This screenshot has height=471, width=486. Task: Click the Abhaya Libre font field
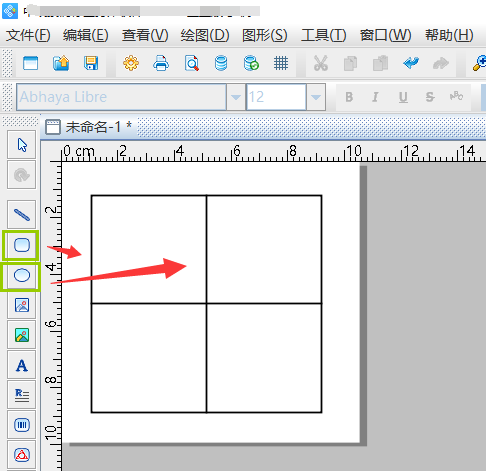121,97
